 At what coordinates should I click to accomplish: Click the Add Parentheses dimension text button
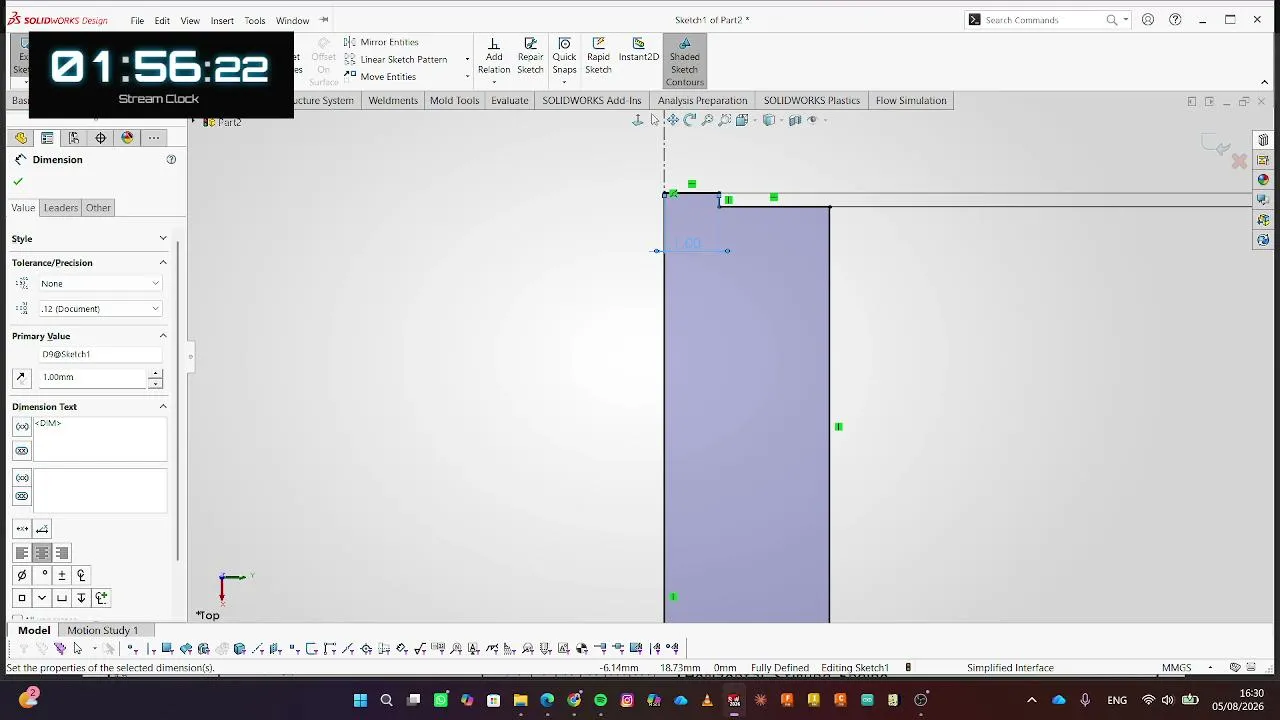(22, 427)
